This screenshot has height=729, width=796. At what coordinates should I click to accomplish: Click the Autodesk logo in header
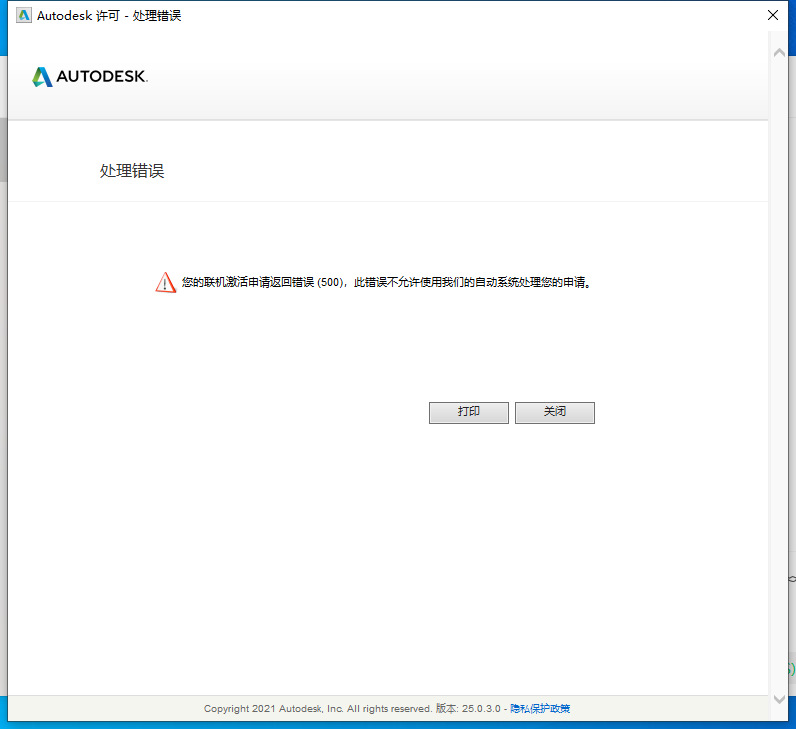[x=90, y=77]
